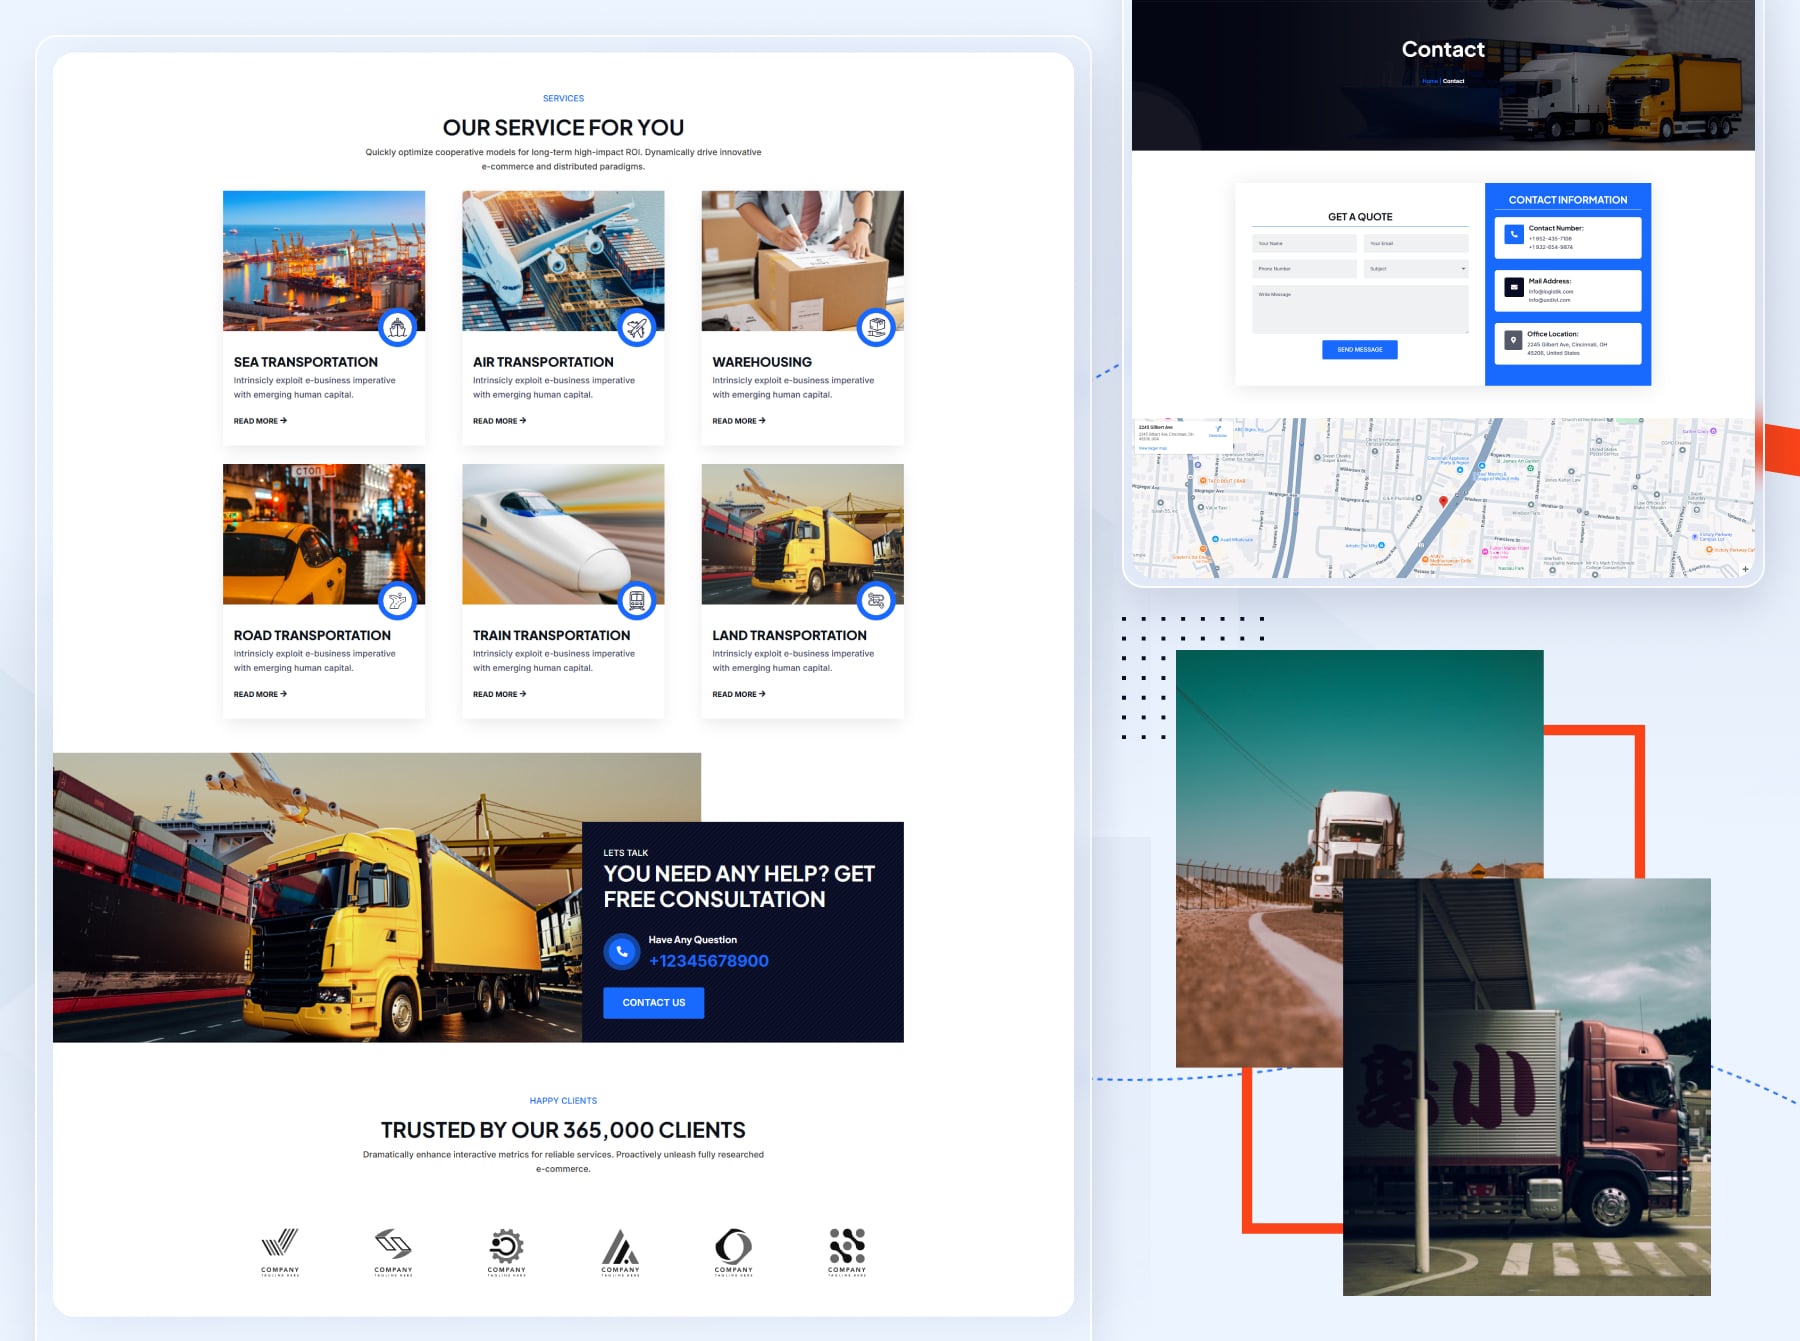Click the Sea Transportation heading
Screen dimensions: 1800x1341
click(306, 362)
